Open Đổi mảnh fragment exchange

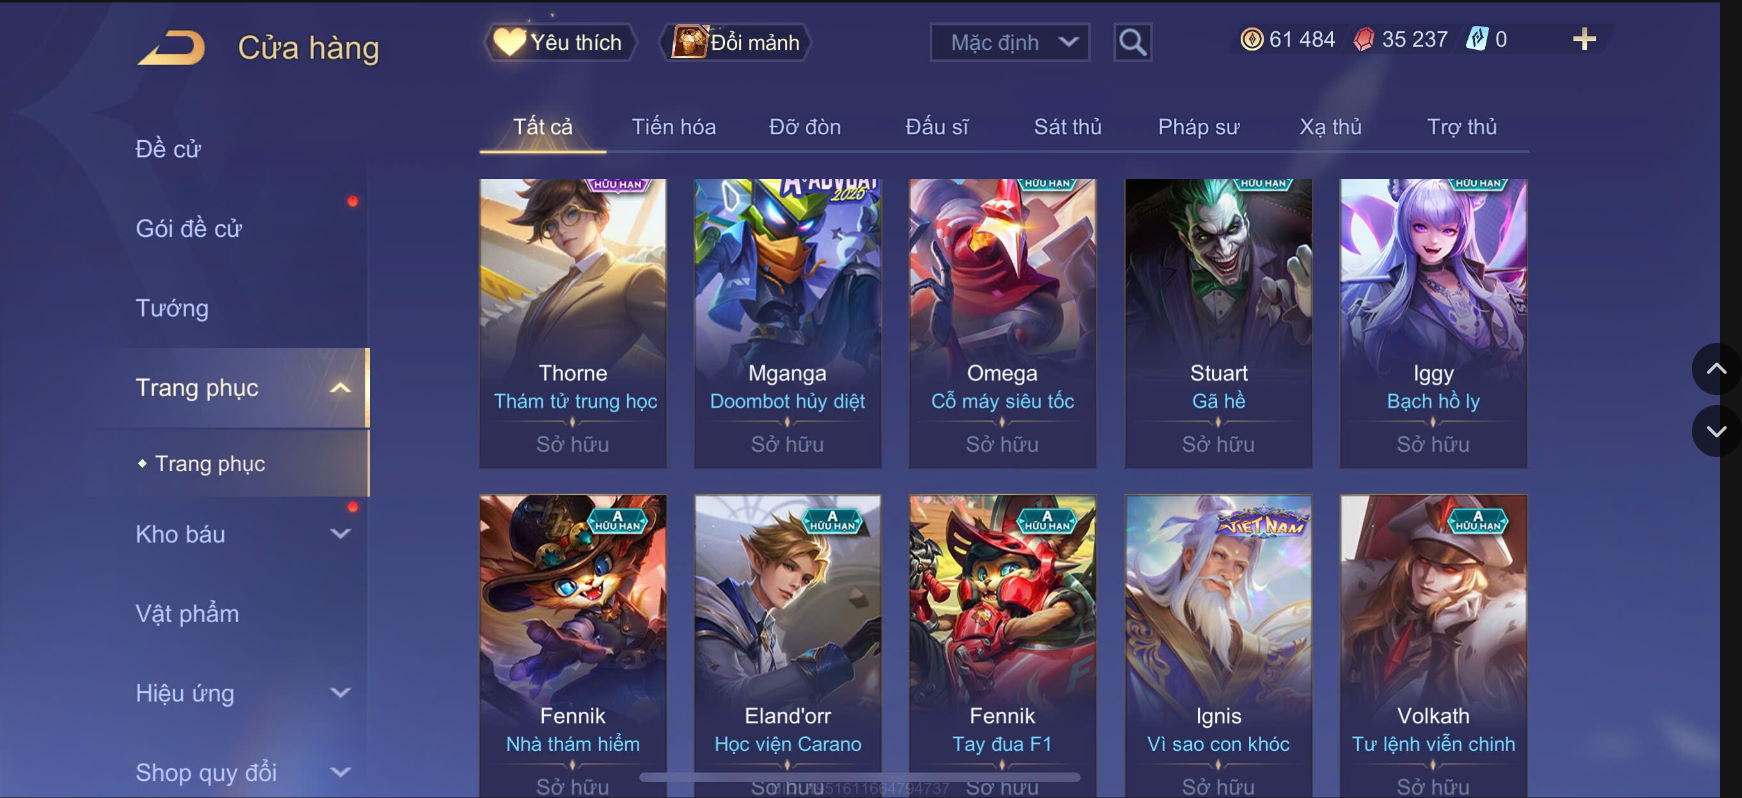click(x=735, y=42)
